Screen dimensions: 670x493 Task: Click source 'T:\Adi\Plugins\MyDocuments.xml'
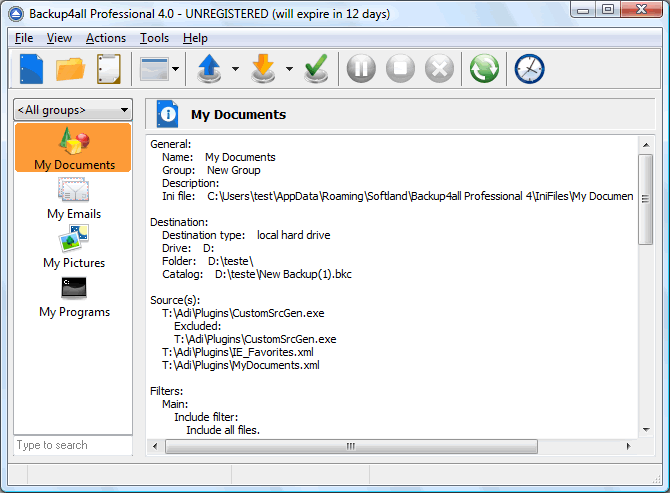[x=241, y=365]
